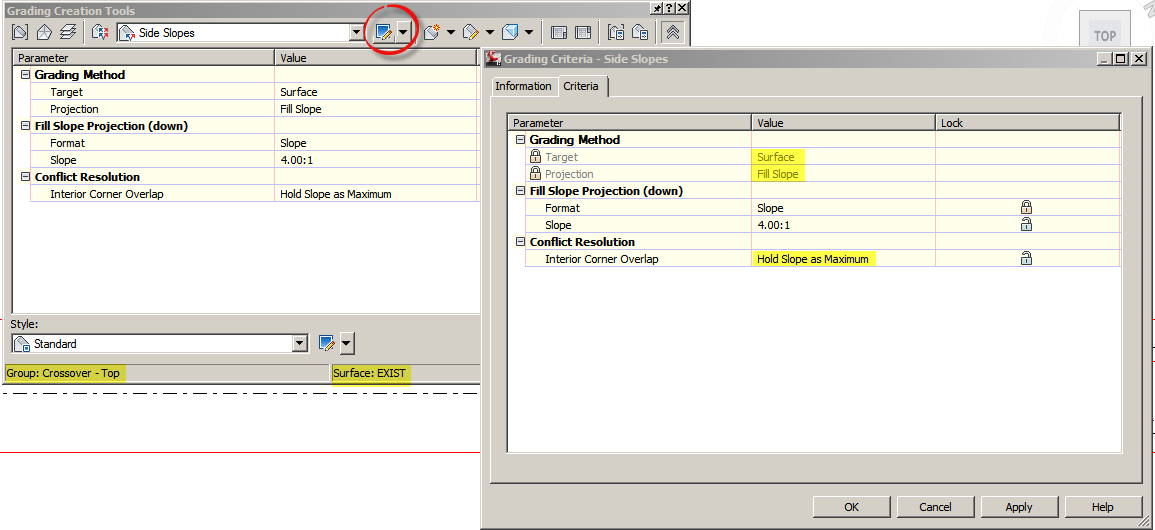Click the Create Grading tool icon
The image size is (1155, 530).
tap(432, 32)
